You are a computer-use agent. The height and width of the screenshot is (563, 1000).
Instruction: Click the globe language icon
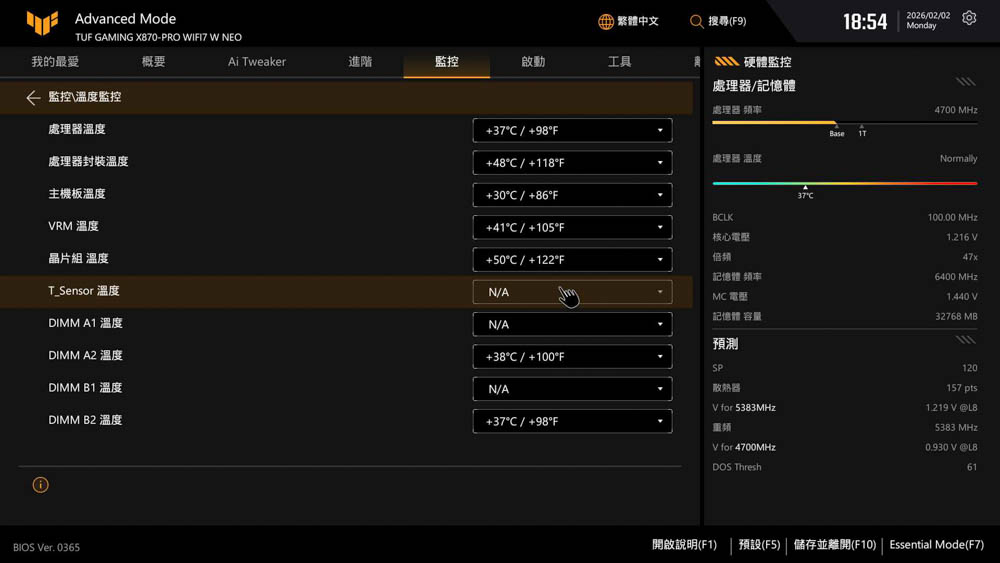(606, 21)
